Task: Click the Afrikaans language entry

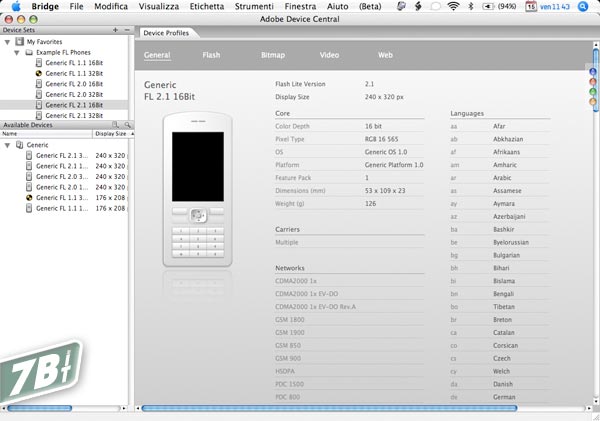Action: (506, 152)
